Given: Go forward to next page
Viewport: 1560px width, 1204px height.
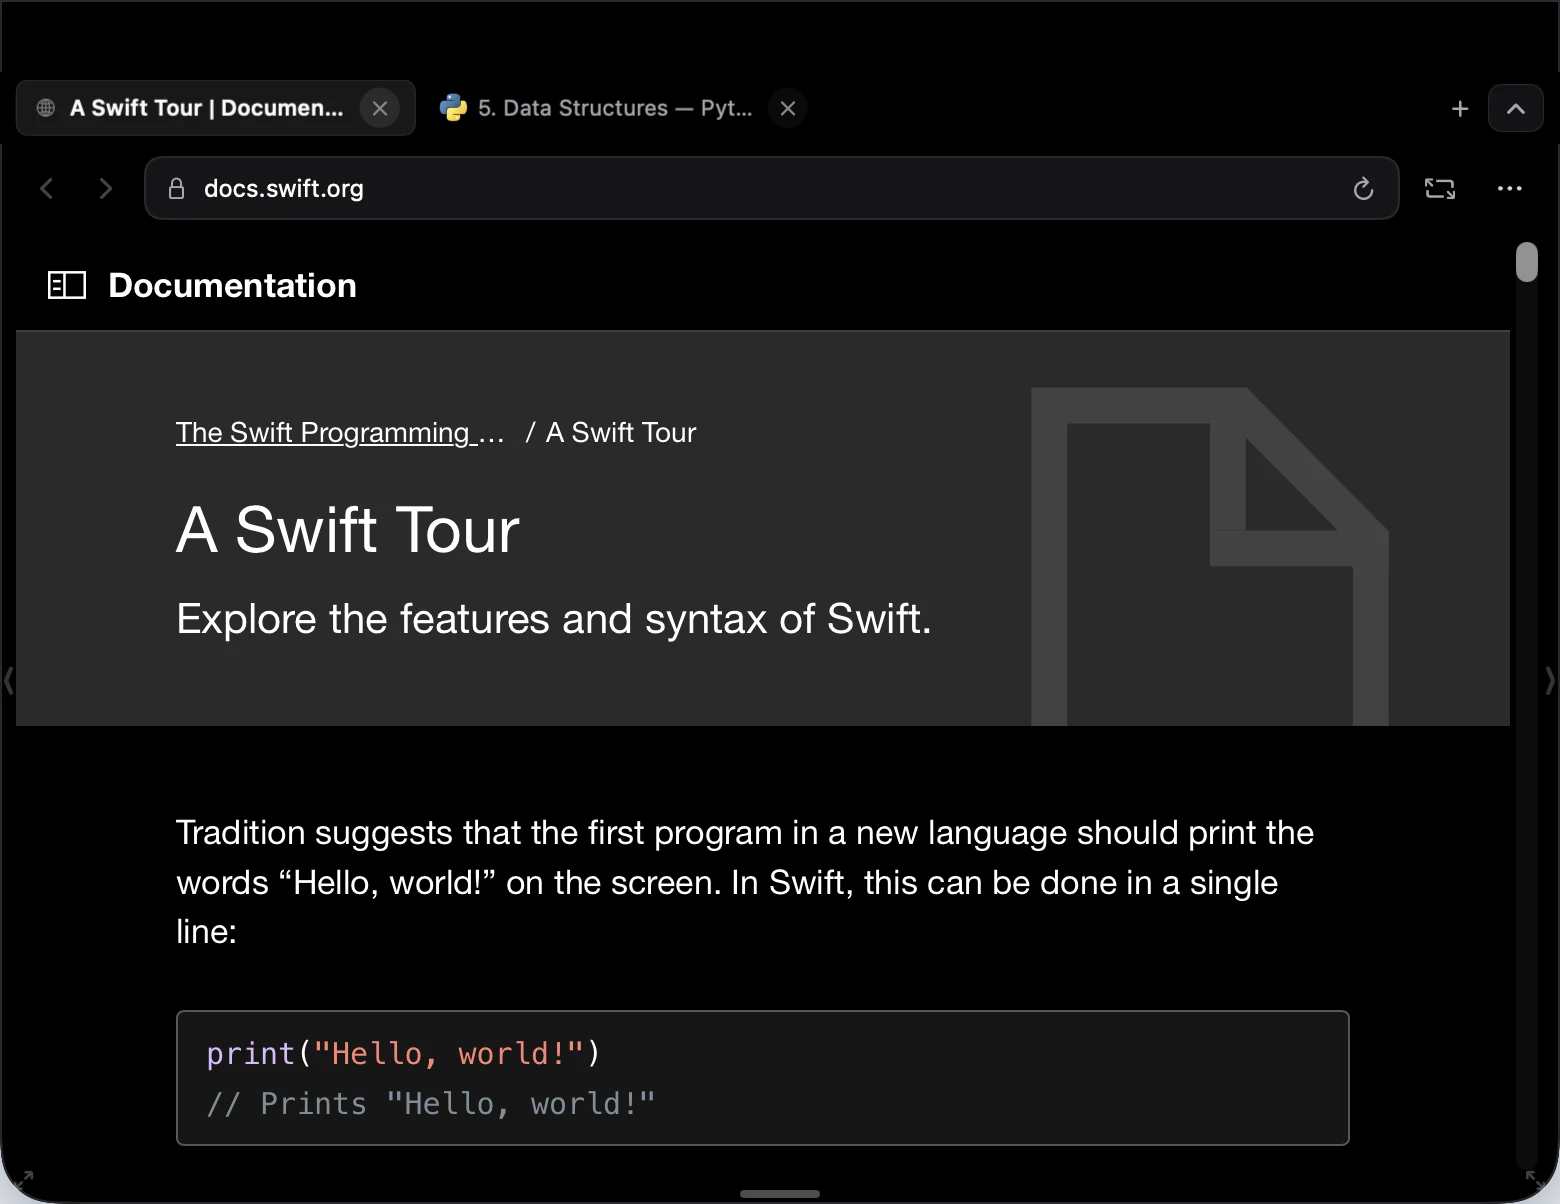Looking at the screenshot, I should pyautogui.click(x=105, y=188).
